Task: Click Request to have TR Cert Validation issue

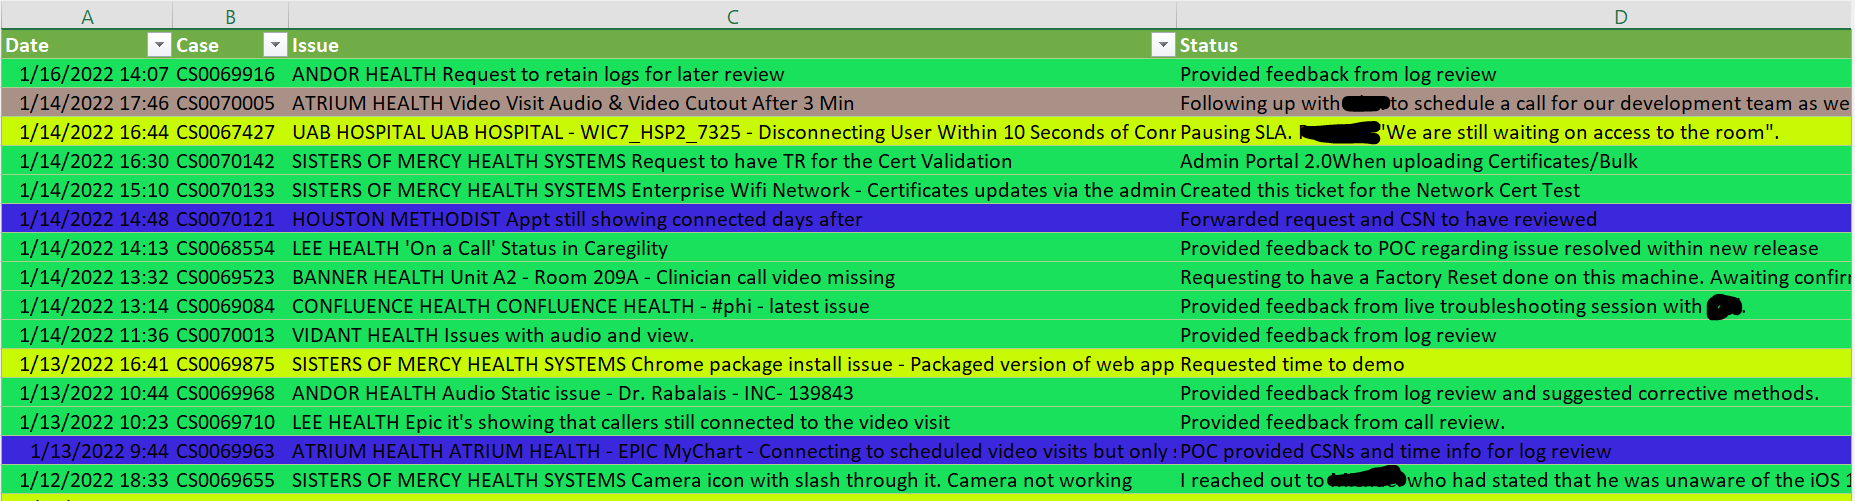Action: click(732, 161)
